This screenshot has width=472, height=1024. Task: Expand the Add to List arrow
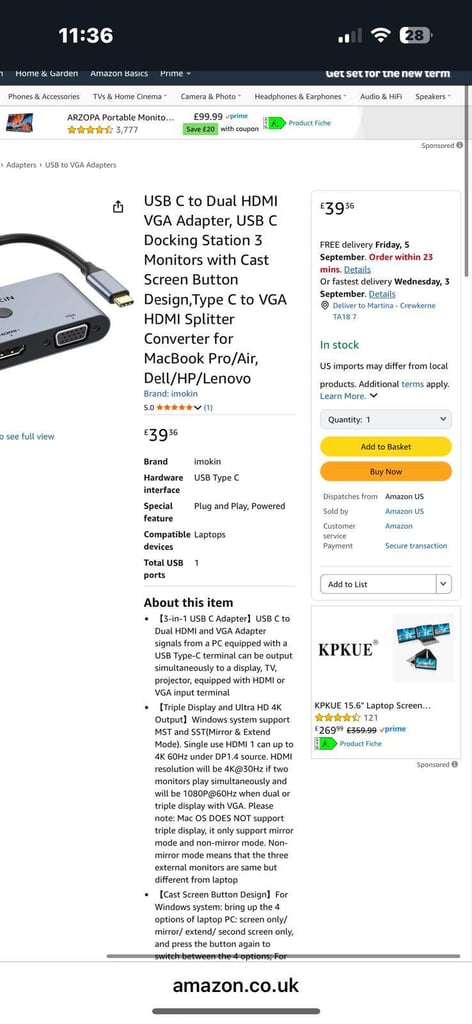444,584
